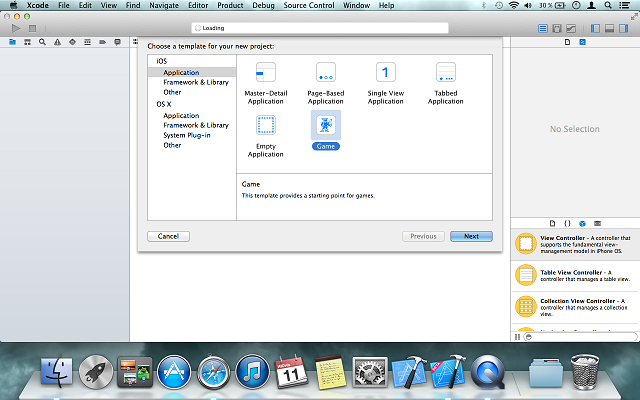The width and height of the screenshot is (640, 400).
Task: Select the Standard editor button
Action: [x=542, y=28]
